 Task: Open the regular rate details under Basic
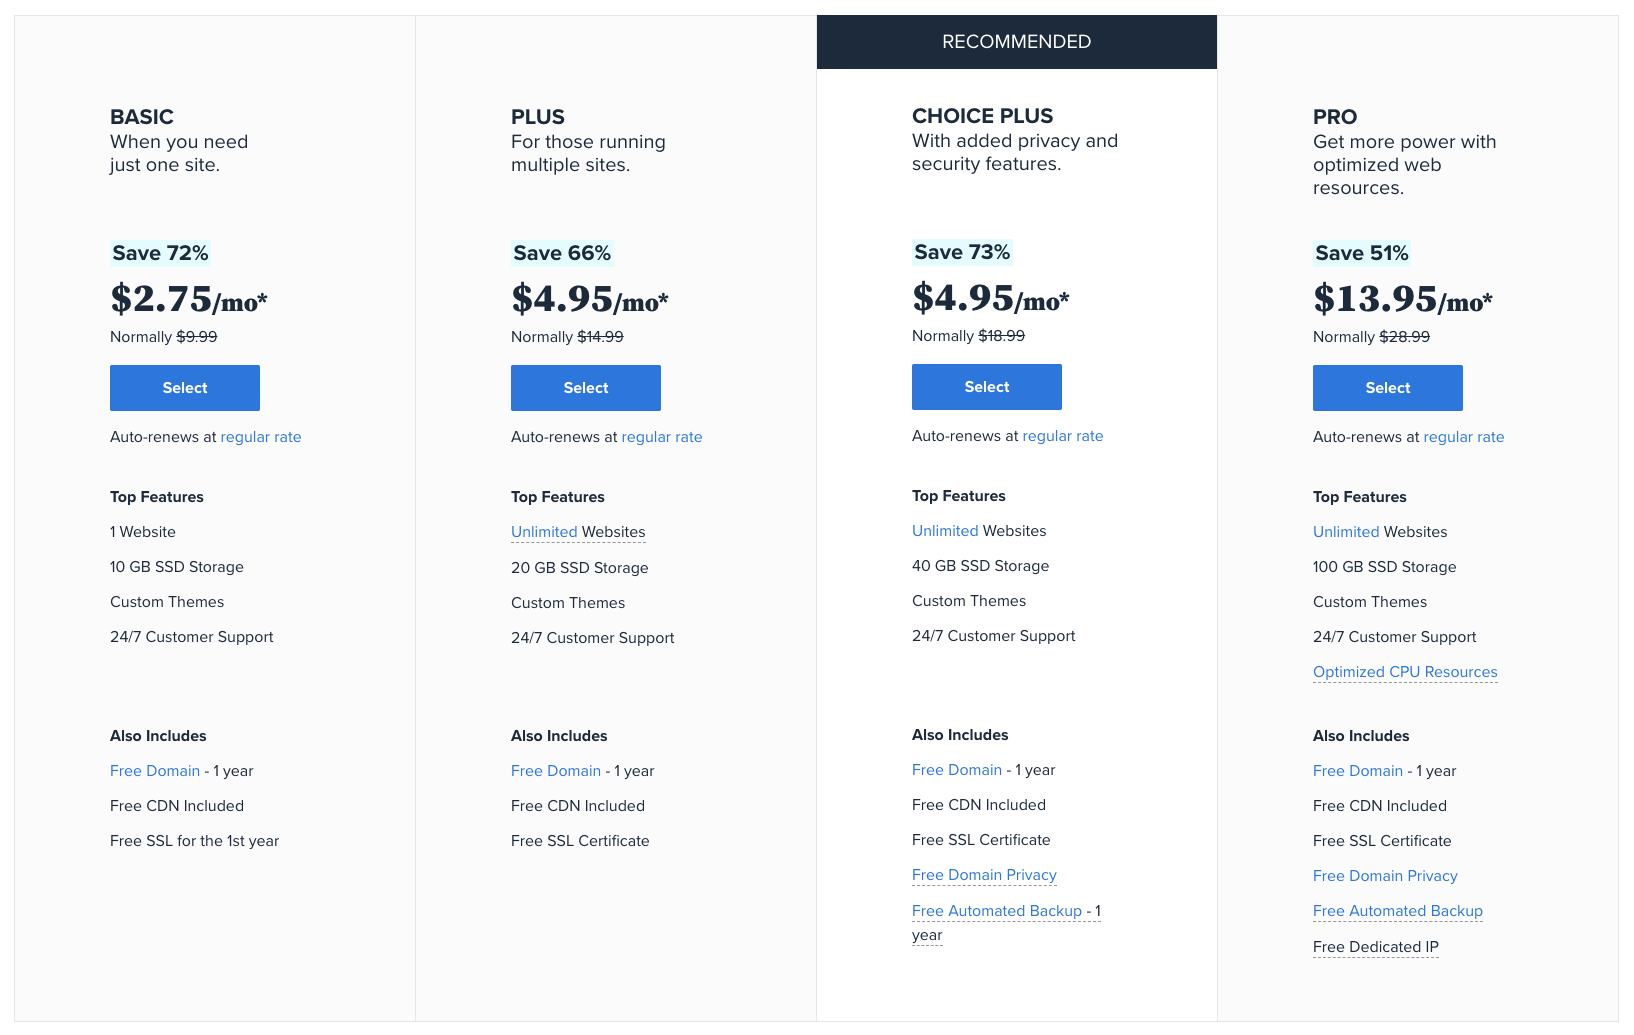point(261,437)
